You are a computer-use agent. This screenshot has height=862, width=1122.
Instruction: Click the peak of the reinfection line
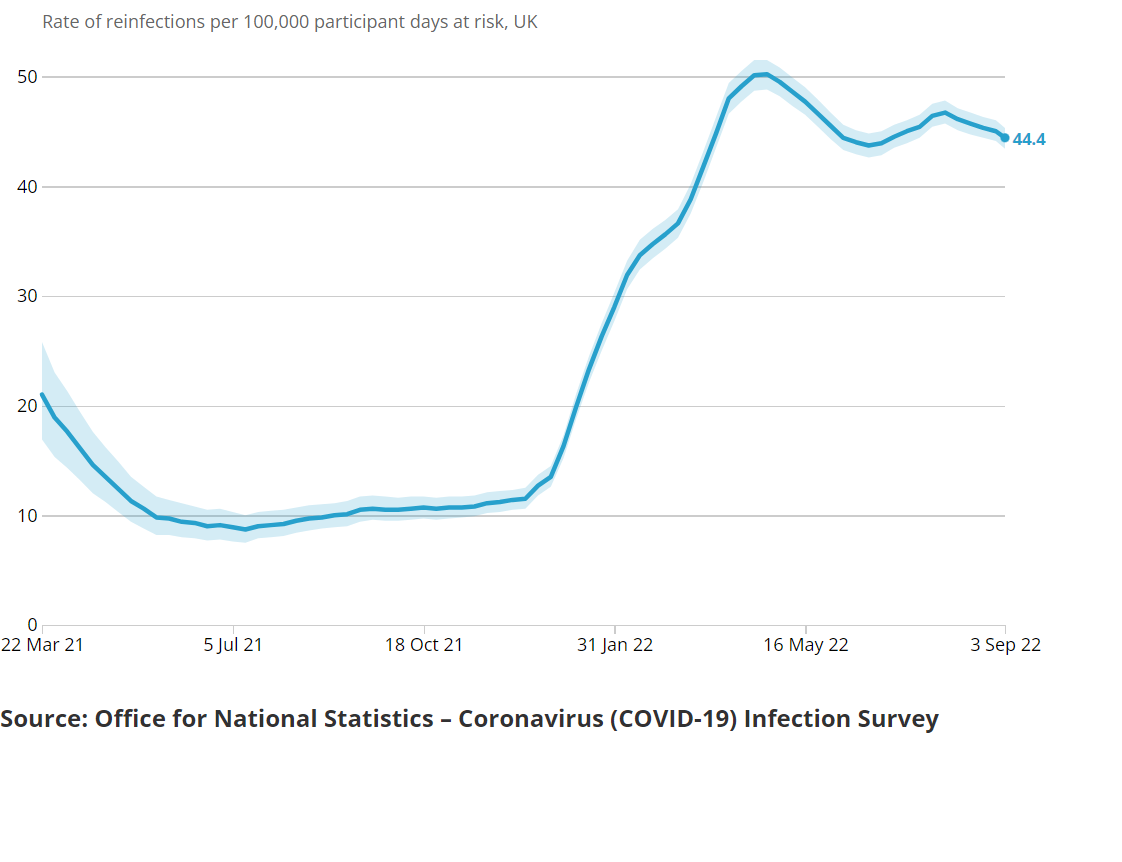pos(765,74)
